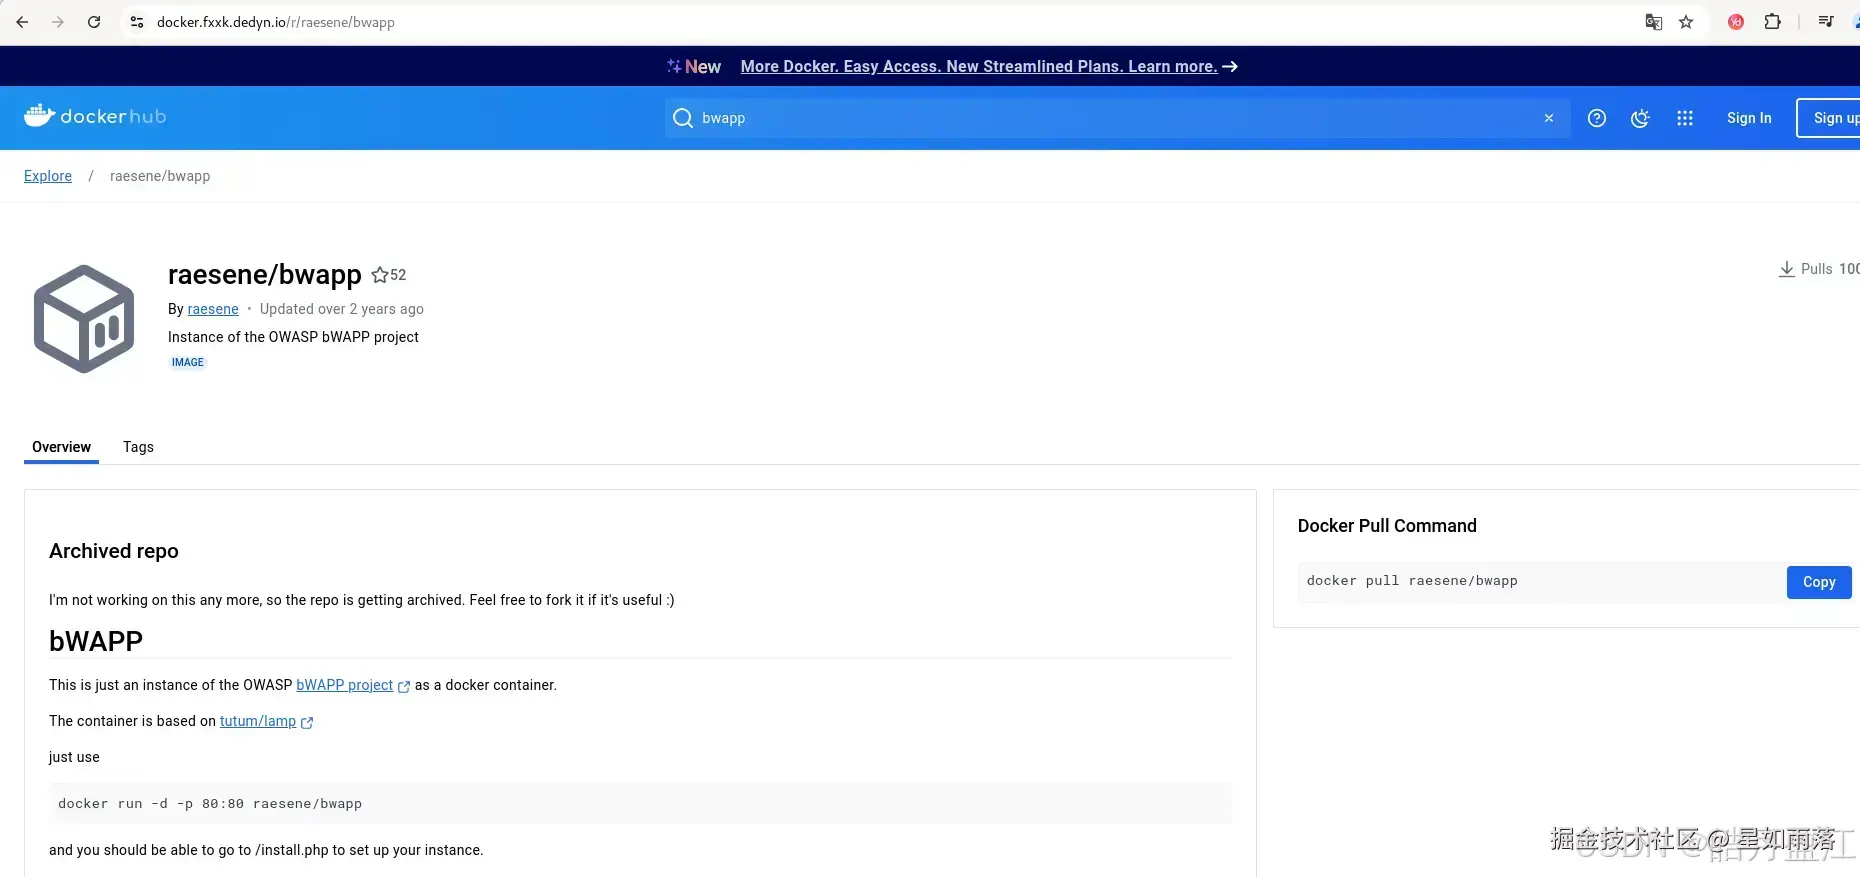This screenshot has height=877, width=1860.
Task: Click the bWAPP heading
Action: point(96,641)
